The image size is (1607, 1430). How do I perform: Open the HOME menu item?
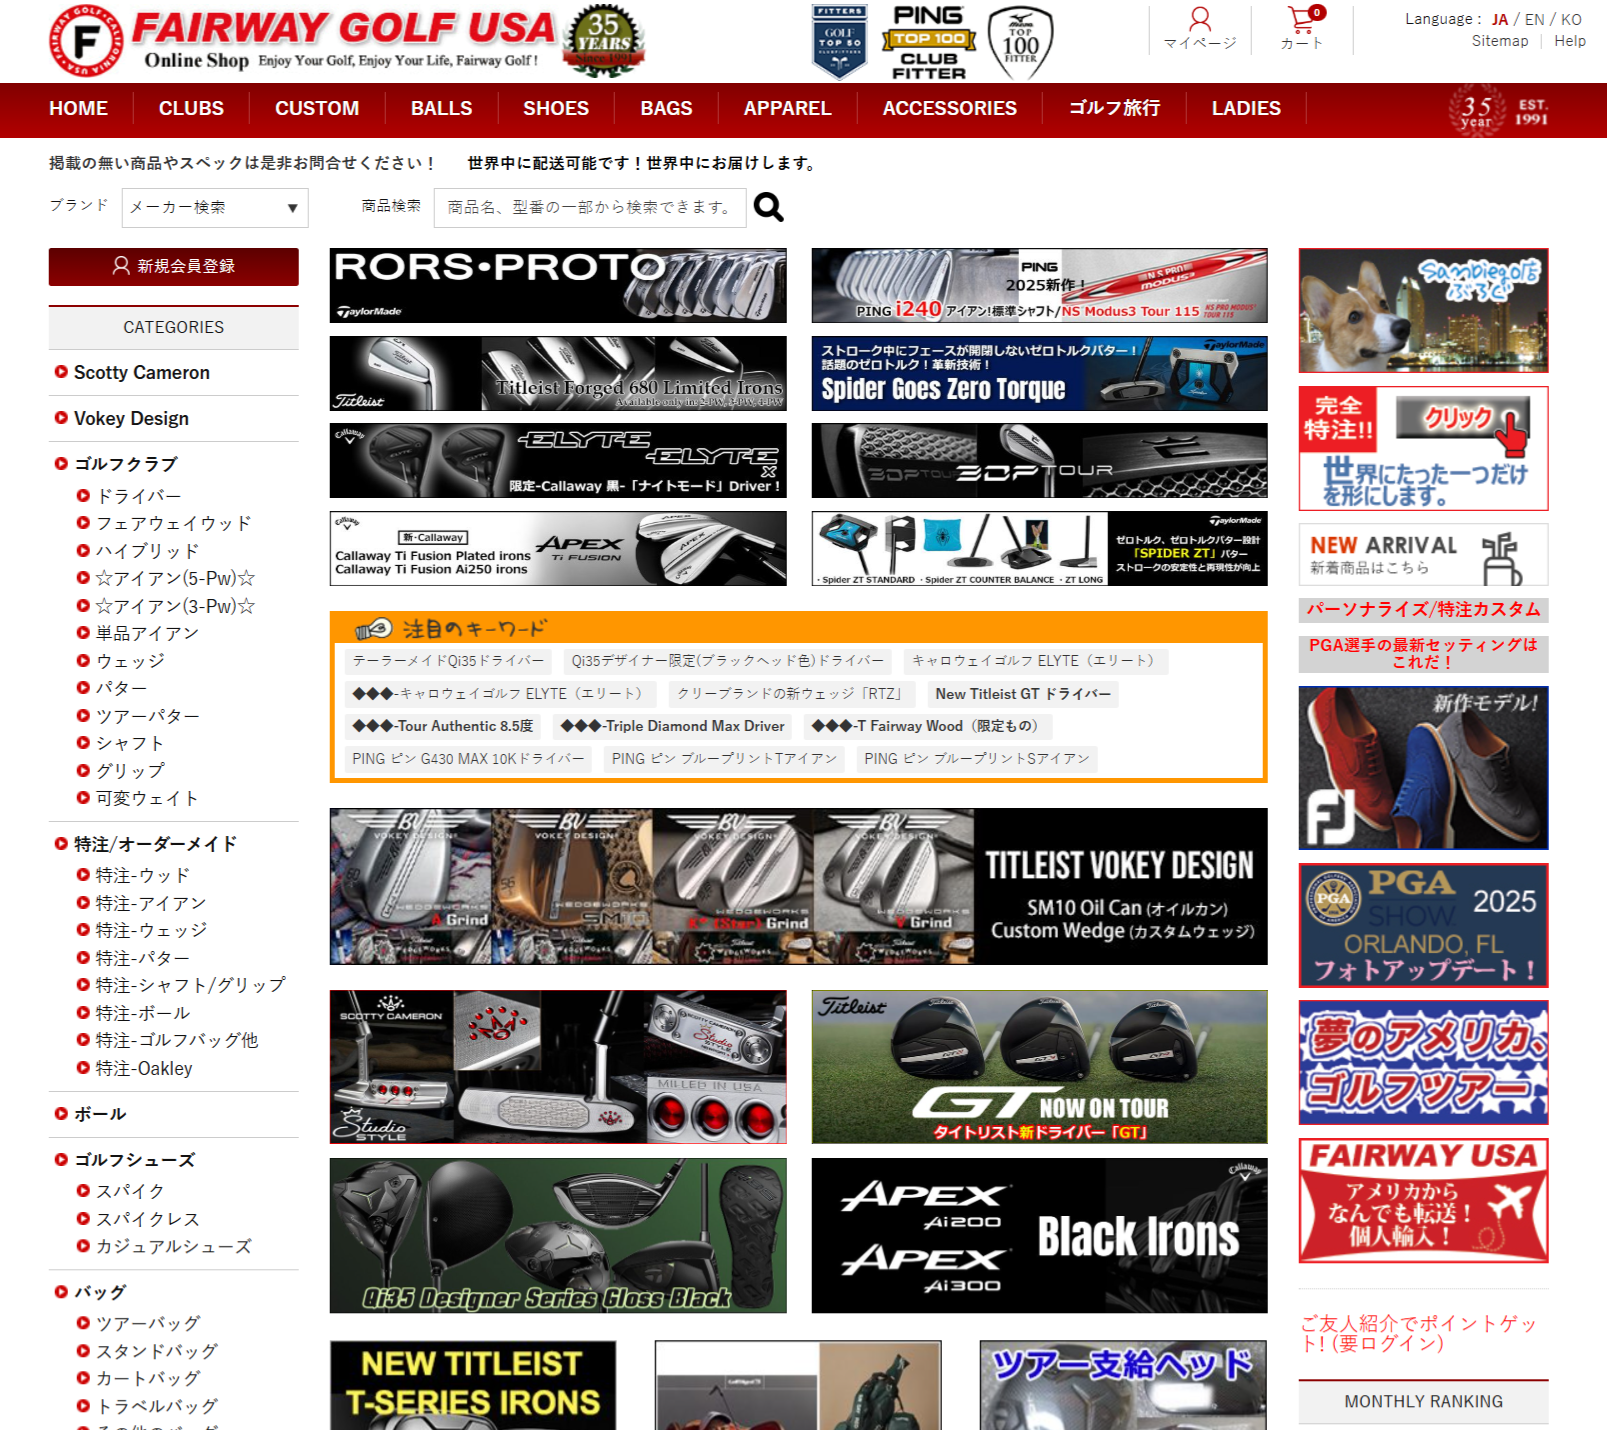78,108
